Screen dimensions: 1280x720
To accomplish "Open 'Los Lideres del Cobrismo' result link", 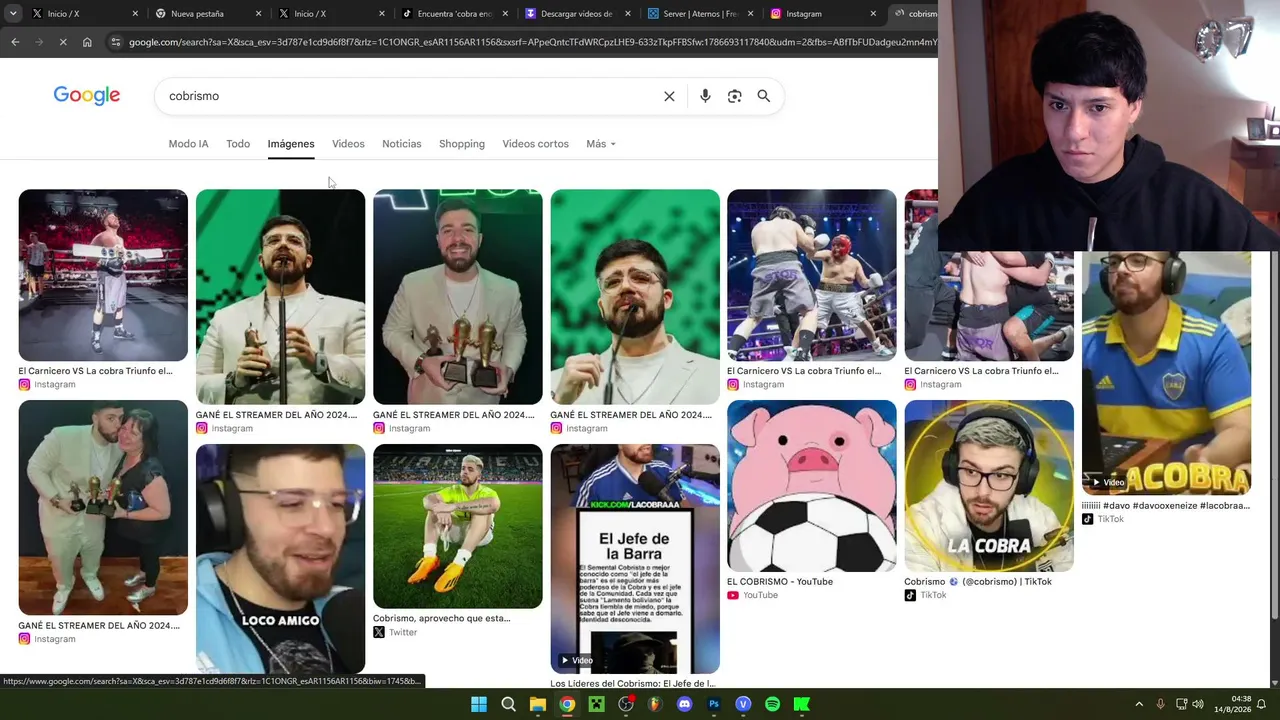I will pyautogui.click(x=633, y=684).
